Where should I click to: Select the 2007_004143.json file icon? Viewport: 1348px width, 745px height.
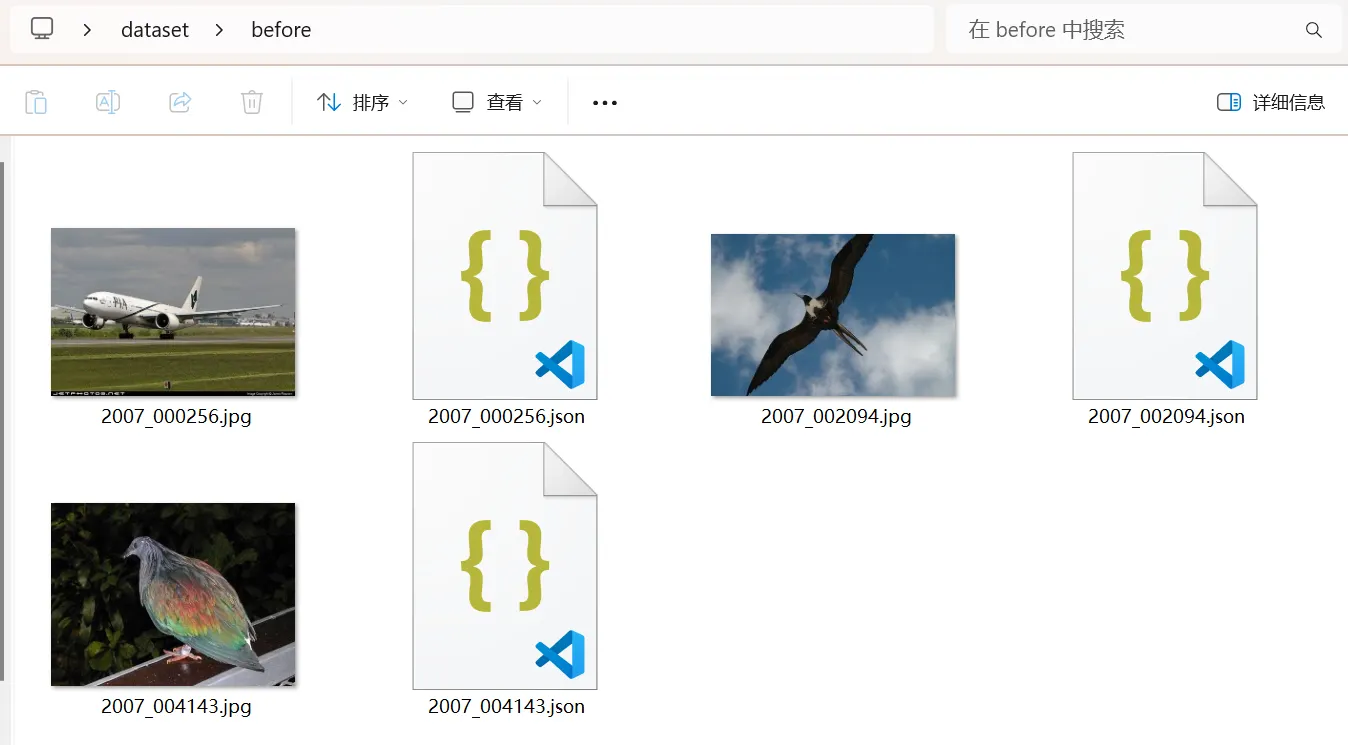click(x=505, y=566)
